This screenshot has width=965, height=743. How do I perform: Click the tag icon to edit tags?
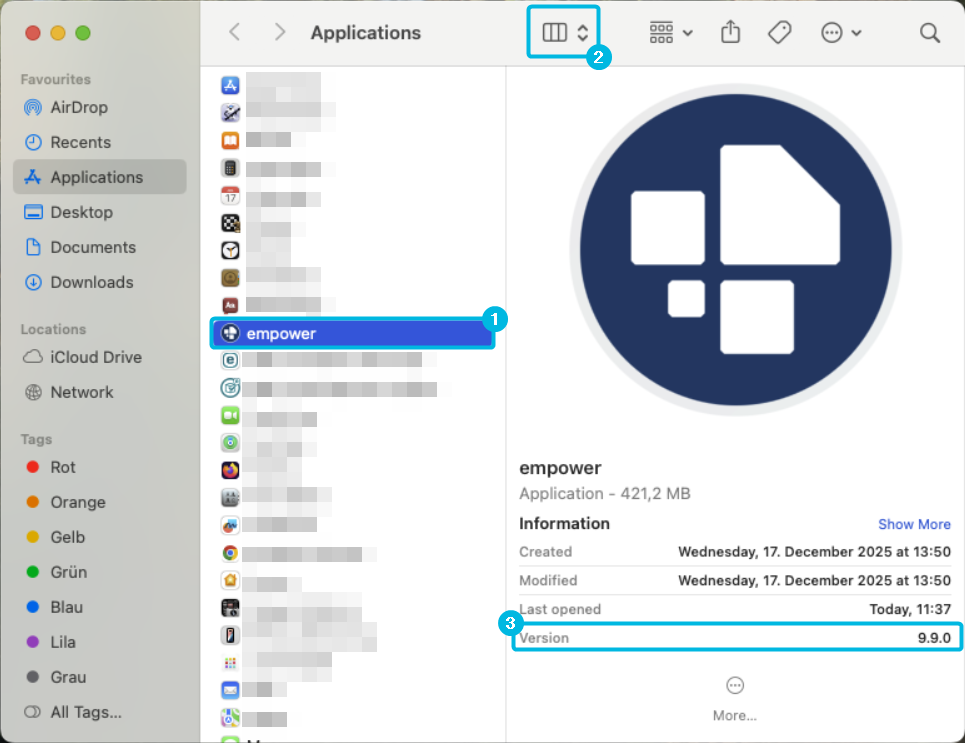[x=780, y=32]
